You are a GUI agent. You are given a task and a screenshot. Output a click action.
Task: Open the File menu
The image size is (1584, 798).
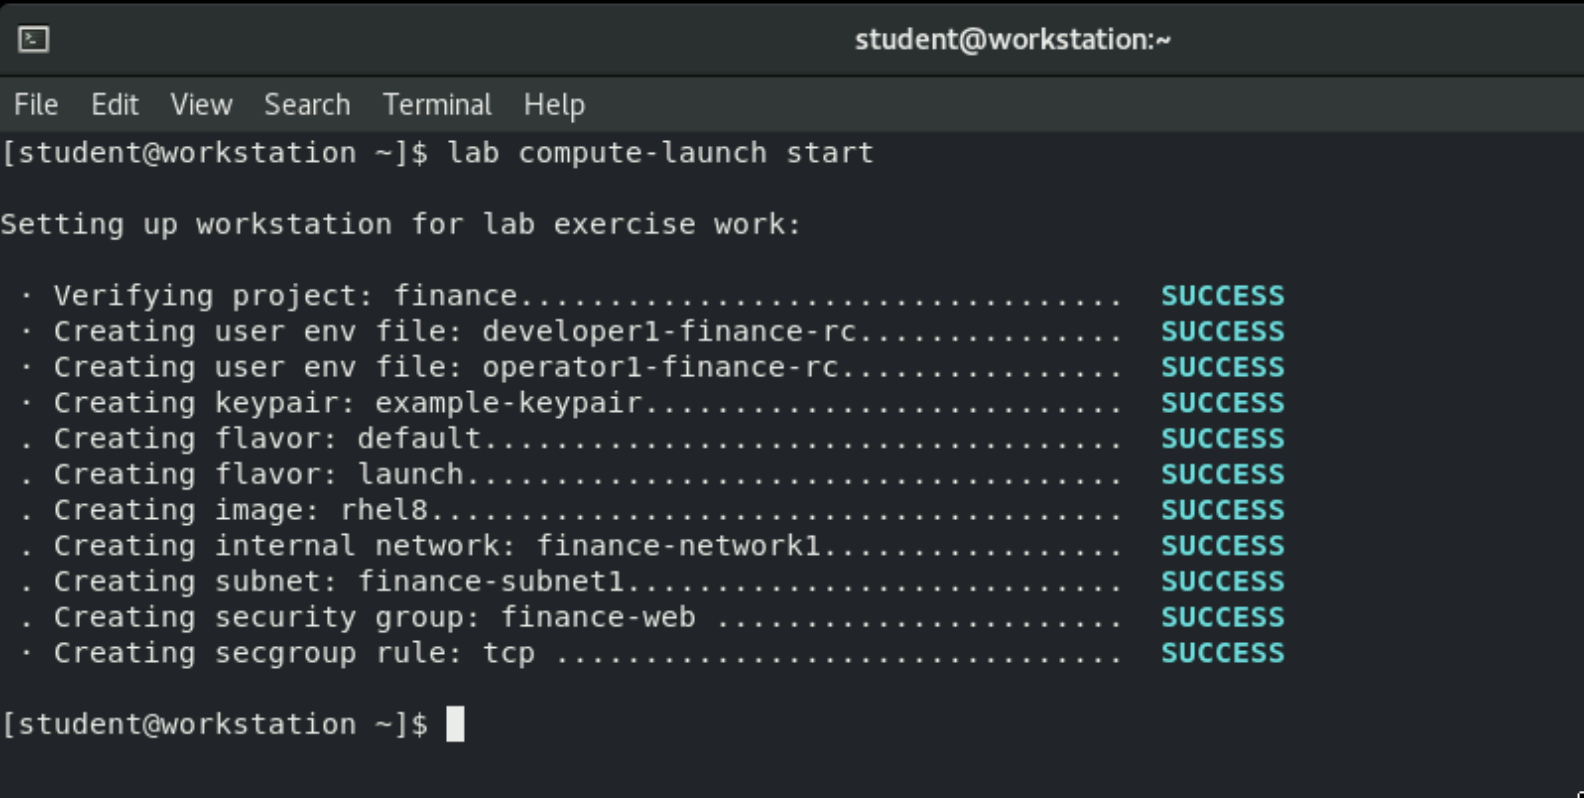tap(36, 105)
